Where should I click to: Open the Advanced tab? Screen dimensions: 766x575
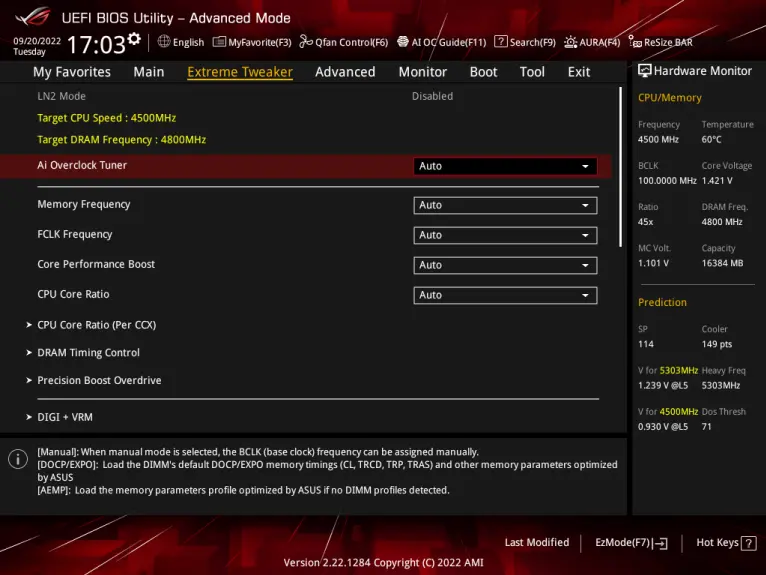point(345,72)
